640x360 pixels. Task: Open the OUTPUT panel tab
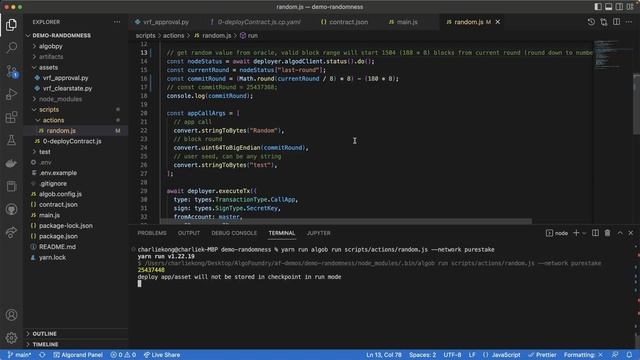(189, 233)
